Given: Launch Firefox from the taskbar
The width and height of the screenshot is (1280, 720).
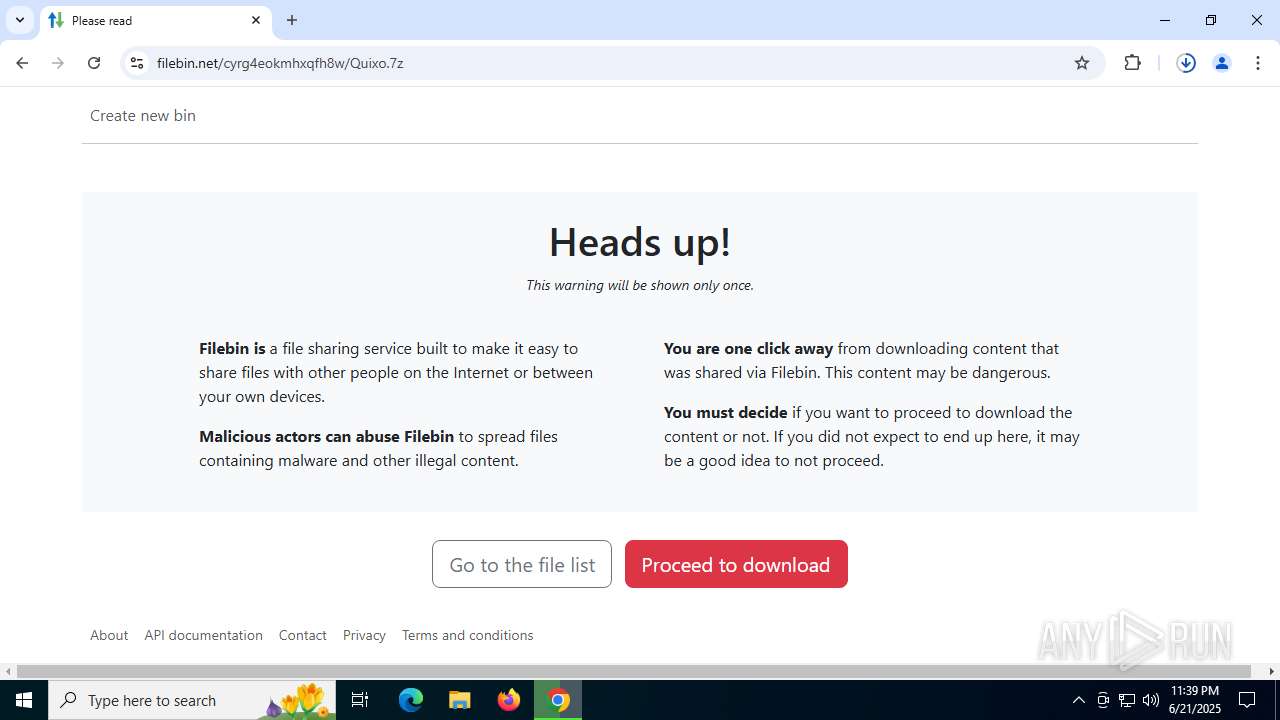Looking at the screenshot, I should 509,700.
